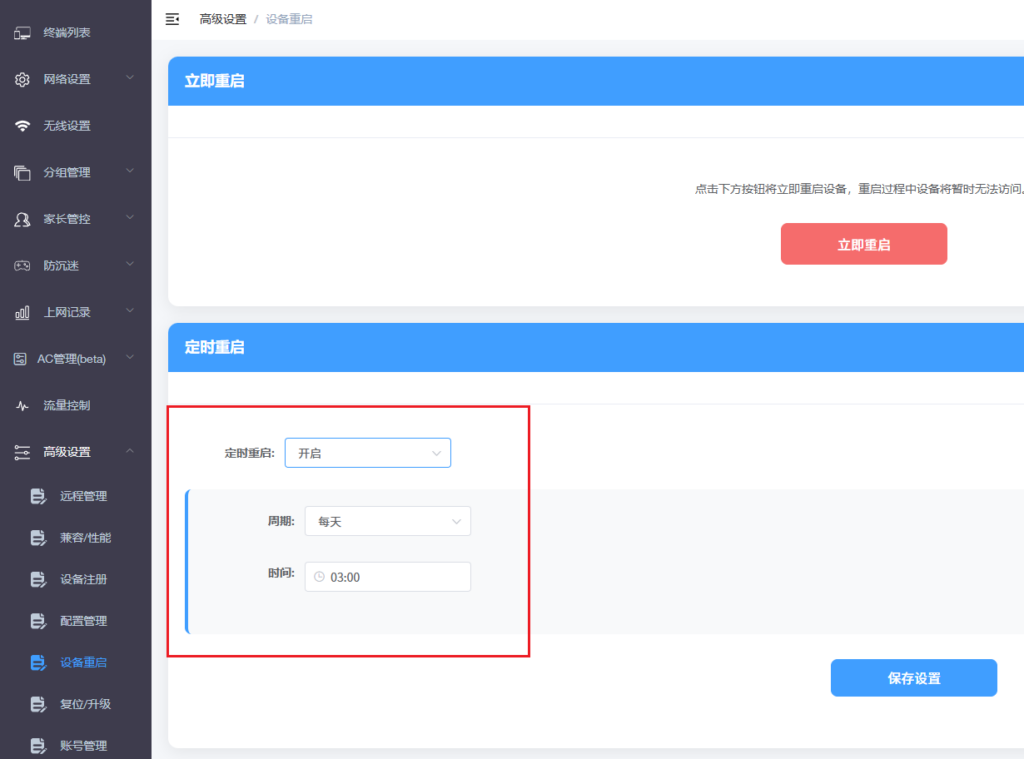Open the 周期 period dropdown
Screen dimensions: 1024x759
(x=387, y=521)
